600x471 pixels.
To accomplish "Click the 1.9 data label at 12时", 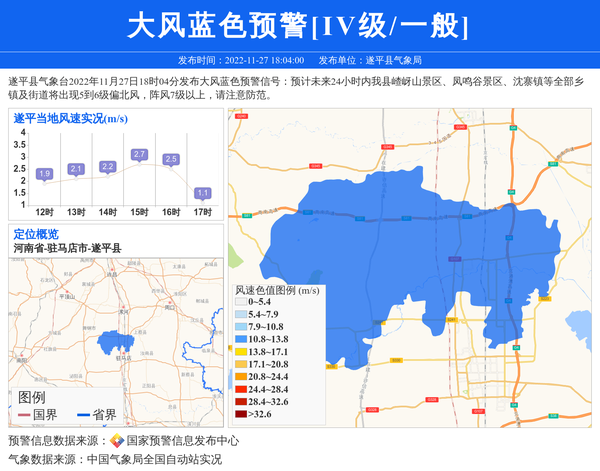I will [x=44, y=174].
